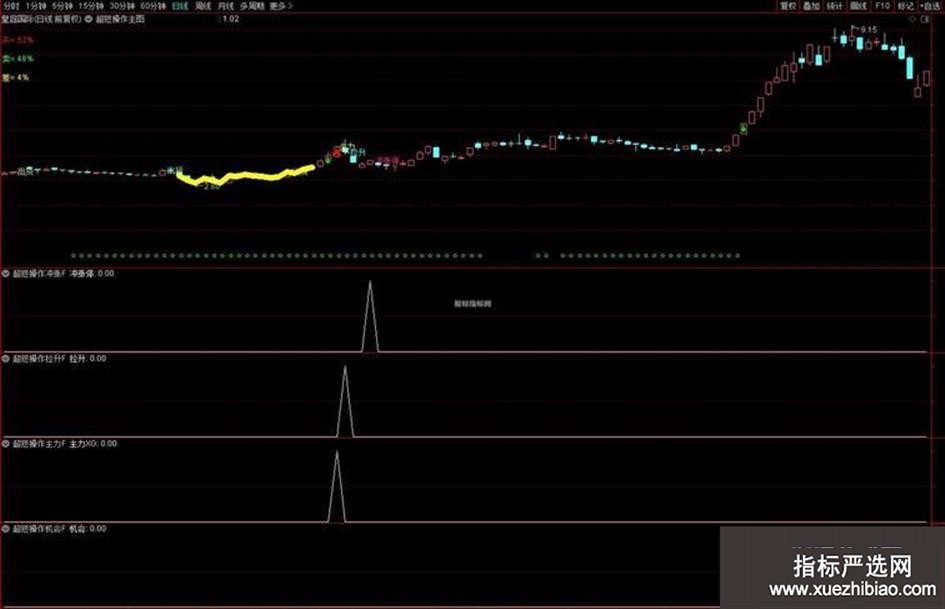
Task: Click the 拉升: 0.00 indicator label
Action: (x=87, y=359)
